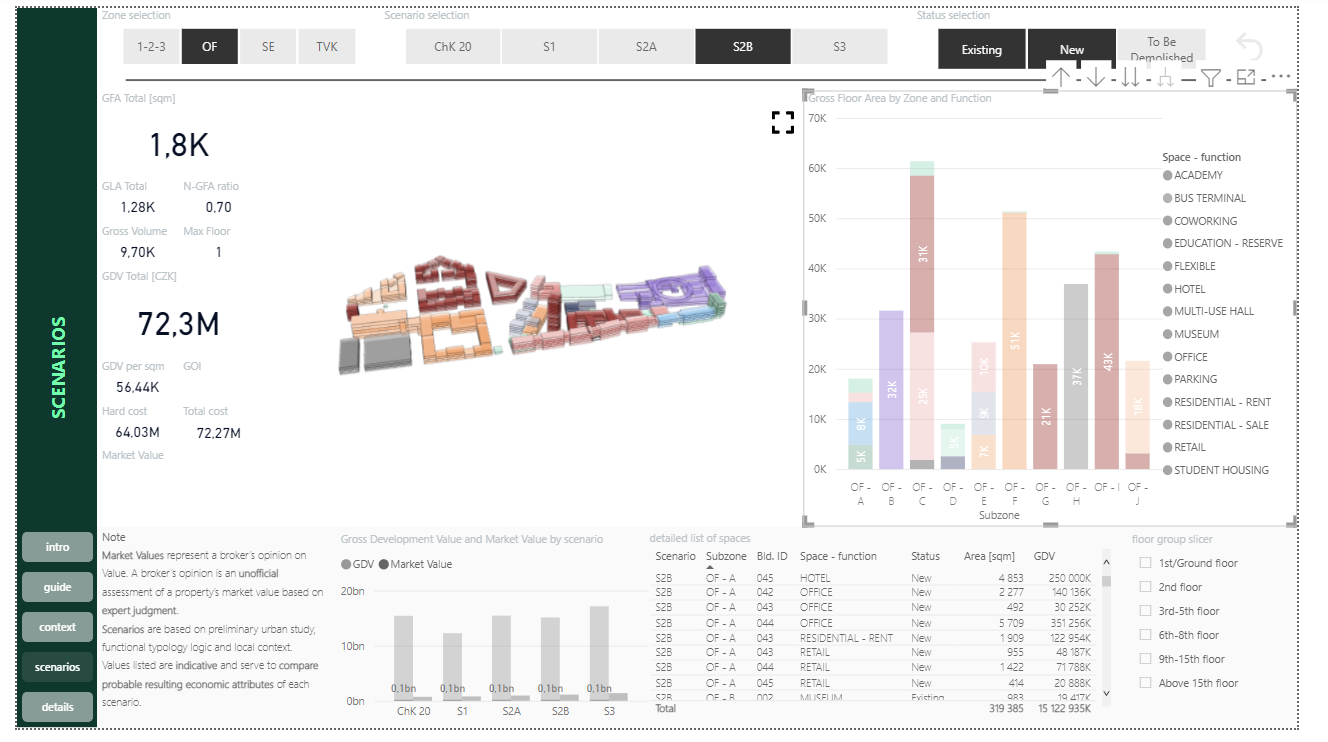Image resolution: width=1328 pixels, height=742 pixels.
Task: Sort table by Scenario column header
Action: (x=675, y=556)
